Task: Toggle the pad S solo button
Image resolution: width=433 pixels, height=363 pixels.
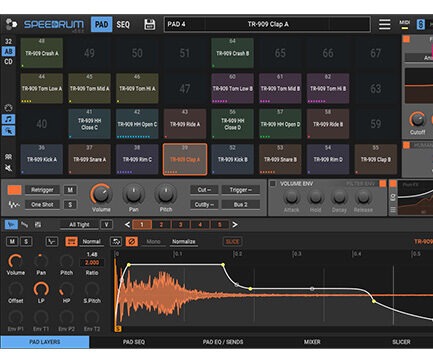Action: click(70, 205)
